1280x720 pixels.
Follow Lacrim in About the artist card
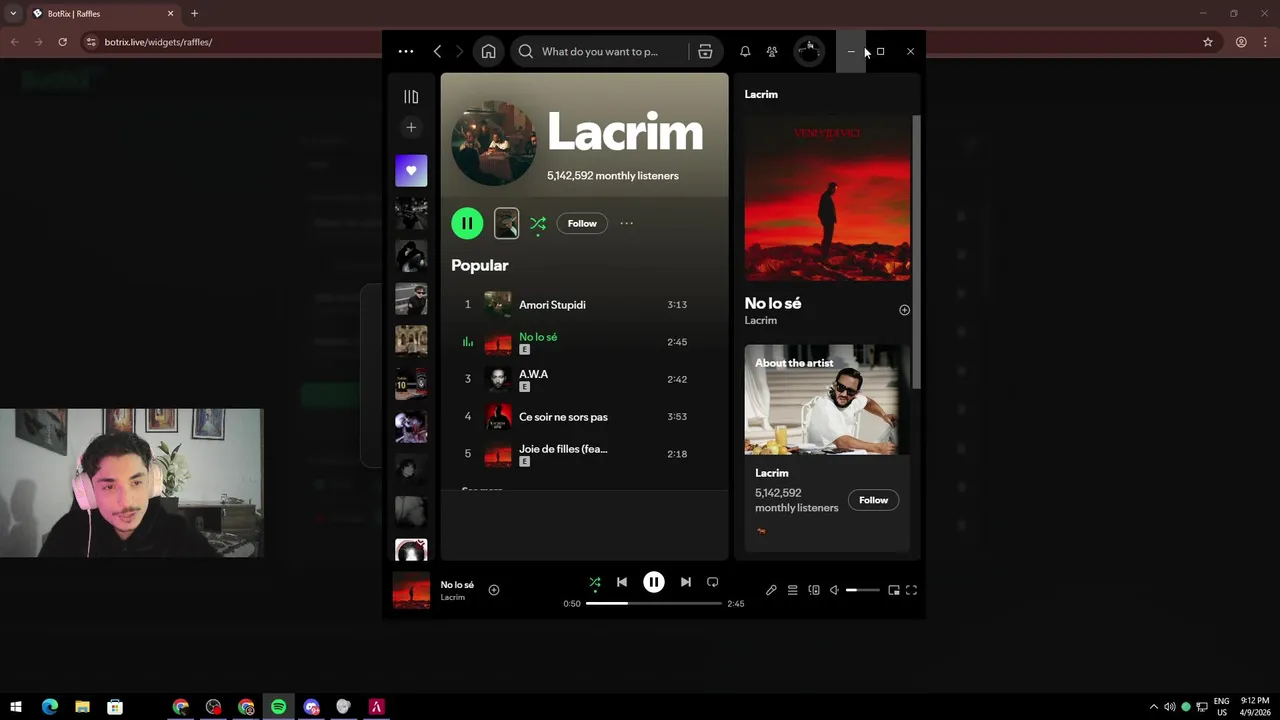(873, 500)
